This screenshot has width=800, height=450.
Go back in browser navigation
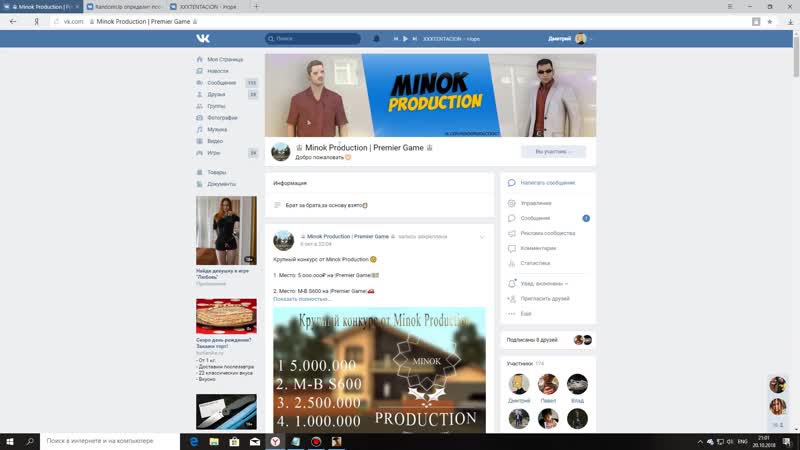13,21
